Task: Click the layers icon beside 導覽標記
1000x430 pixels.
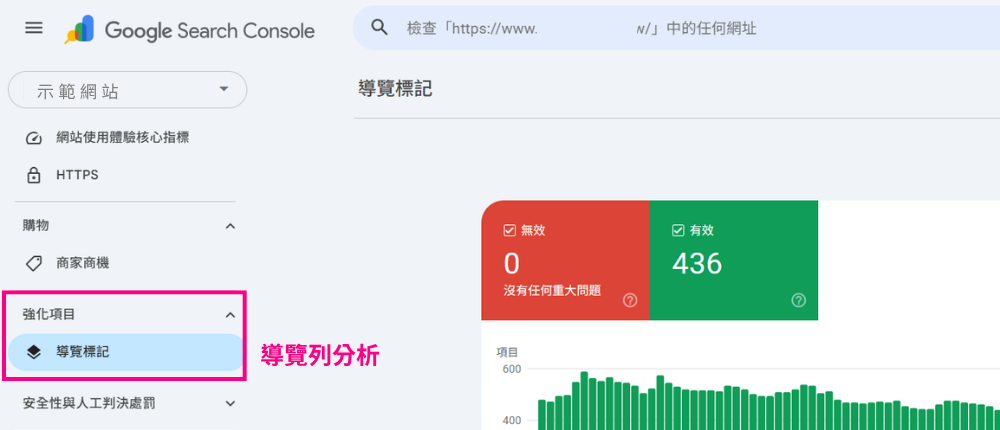Action: (x=34, y=352)
